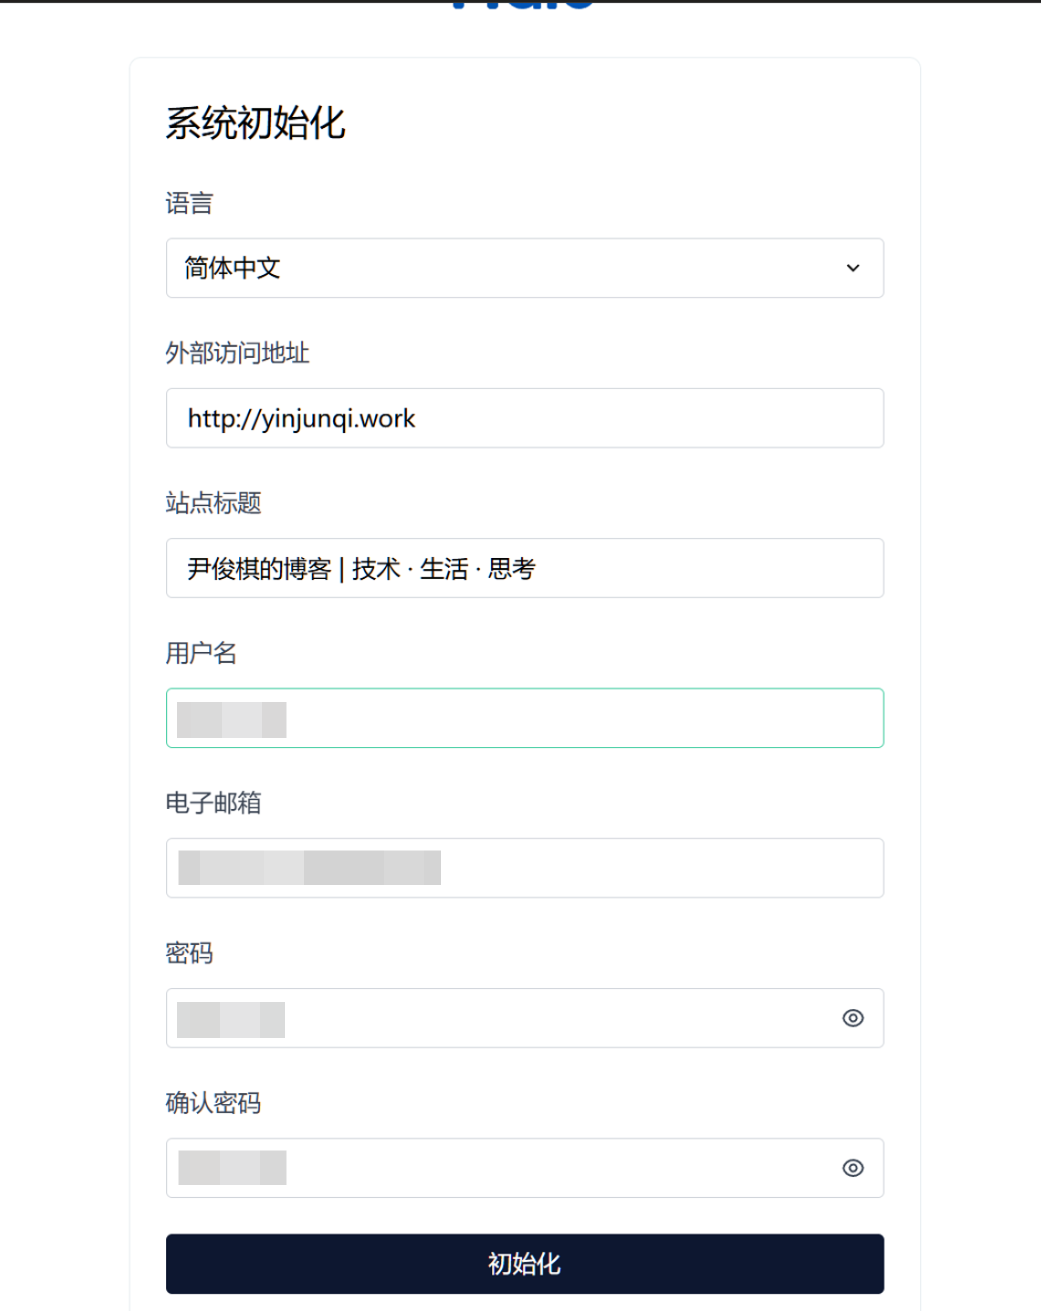Click the 确认密码 label text

(213, 1103)
